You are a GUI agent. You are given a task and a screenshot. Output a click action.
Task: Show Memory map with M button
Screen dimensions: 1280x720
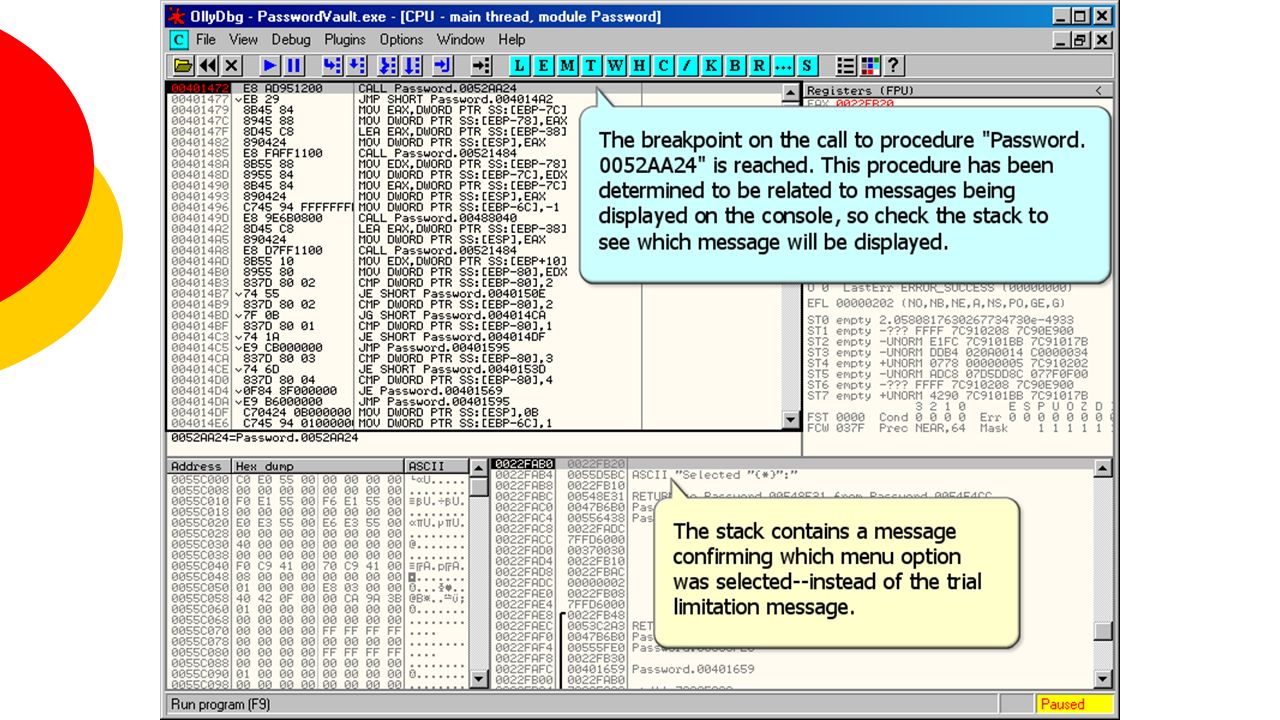[x=567, y=66]
